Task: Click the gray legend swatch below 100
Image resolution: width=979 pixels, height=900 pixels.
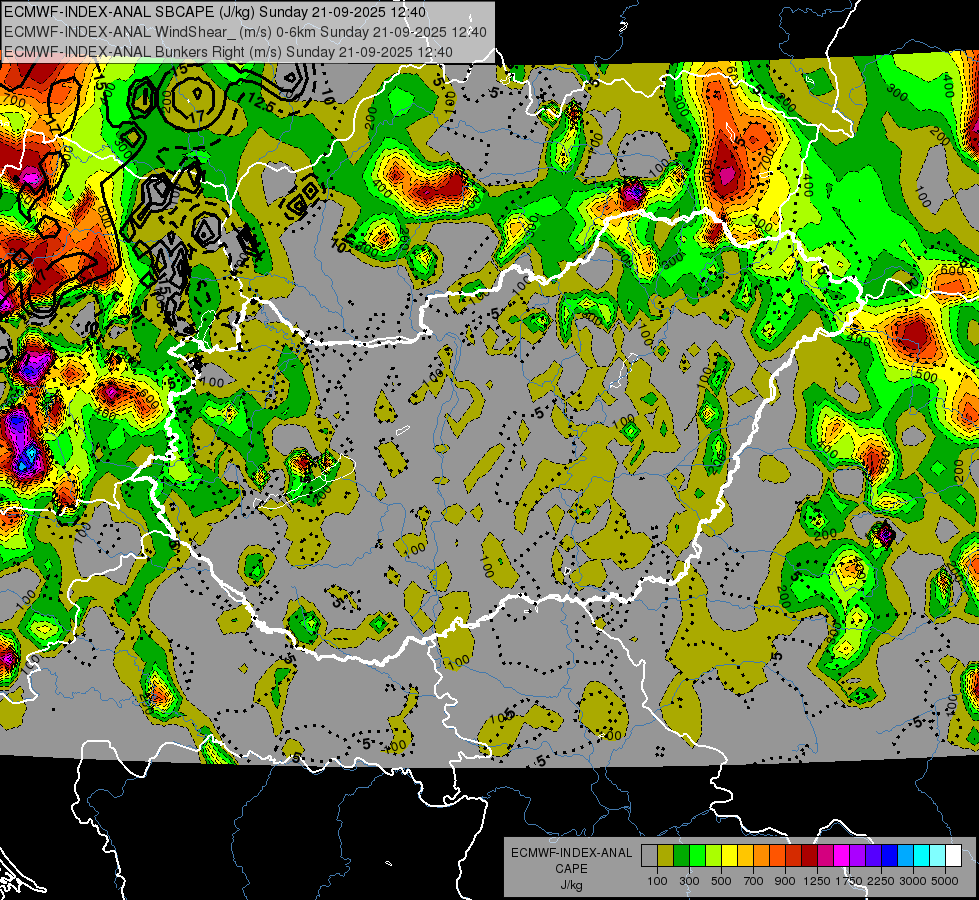Action: tap(649, 856)
